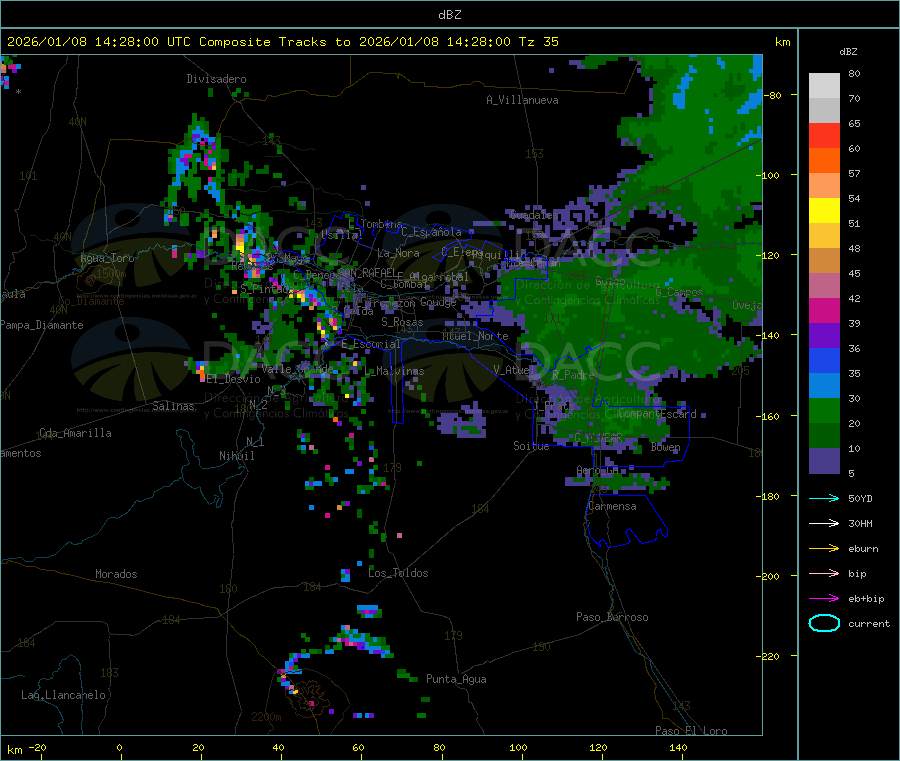Click the El_Desvio place label

234,379
